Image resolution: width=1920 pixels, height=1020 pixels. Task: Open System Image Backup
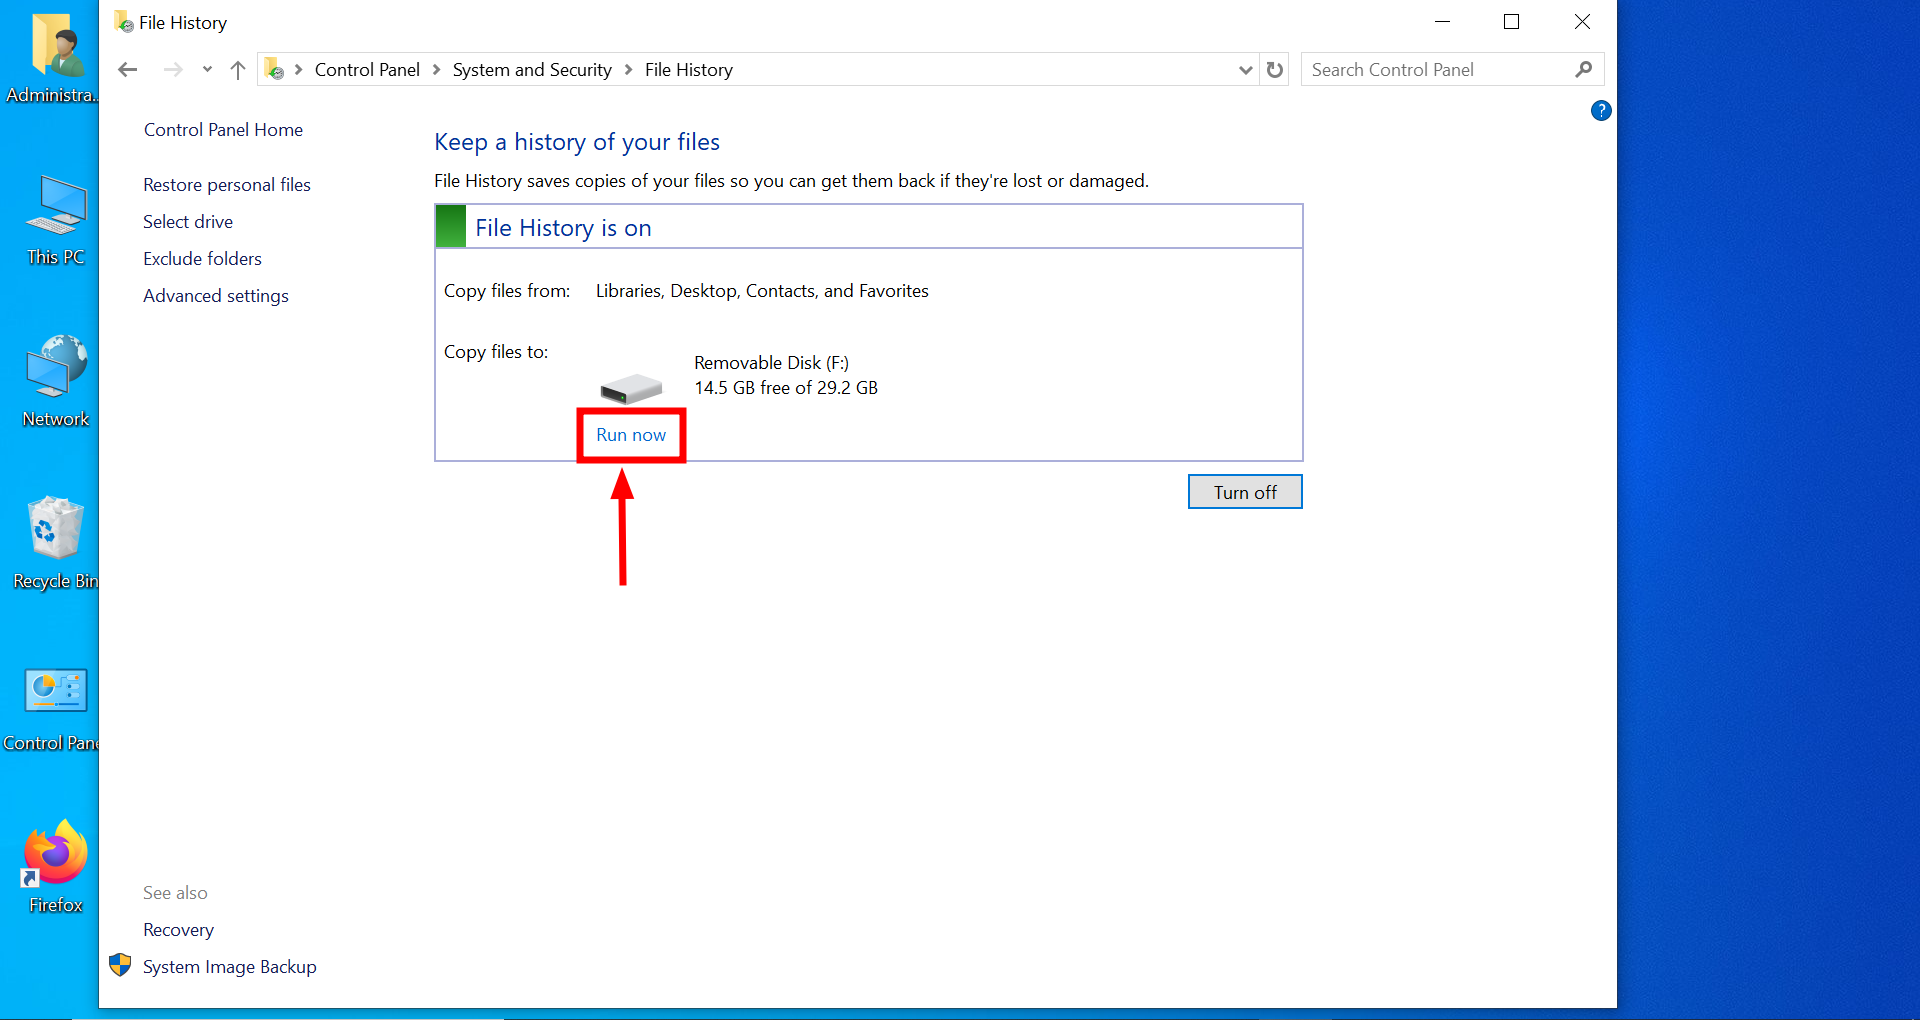click(x=230, y=967)
